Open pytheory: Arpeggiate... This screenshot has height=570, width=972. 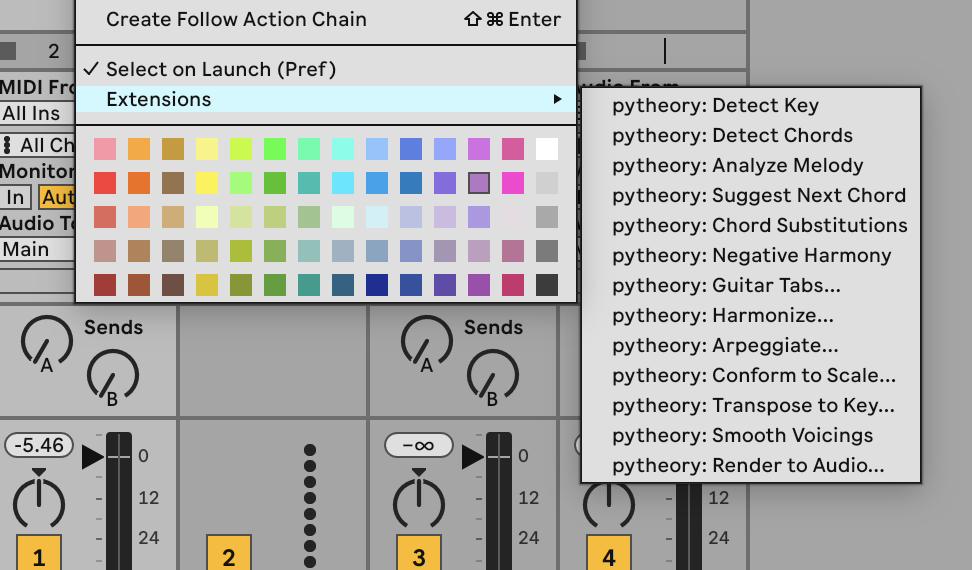pyautogui.click(x=751, y=345)
